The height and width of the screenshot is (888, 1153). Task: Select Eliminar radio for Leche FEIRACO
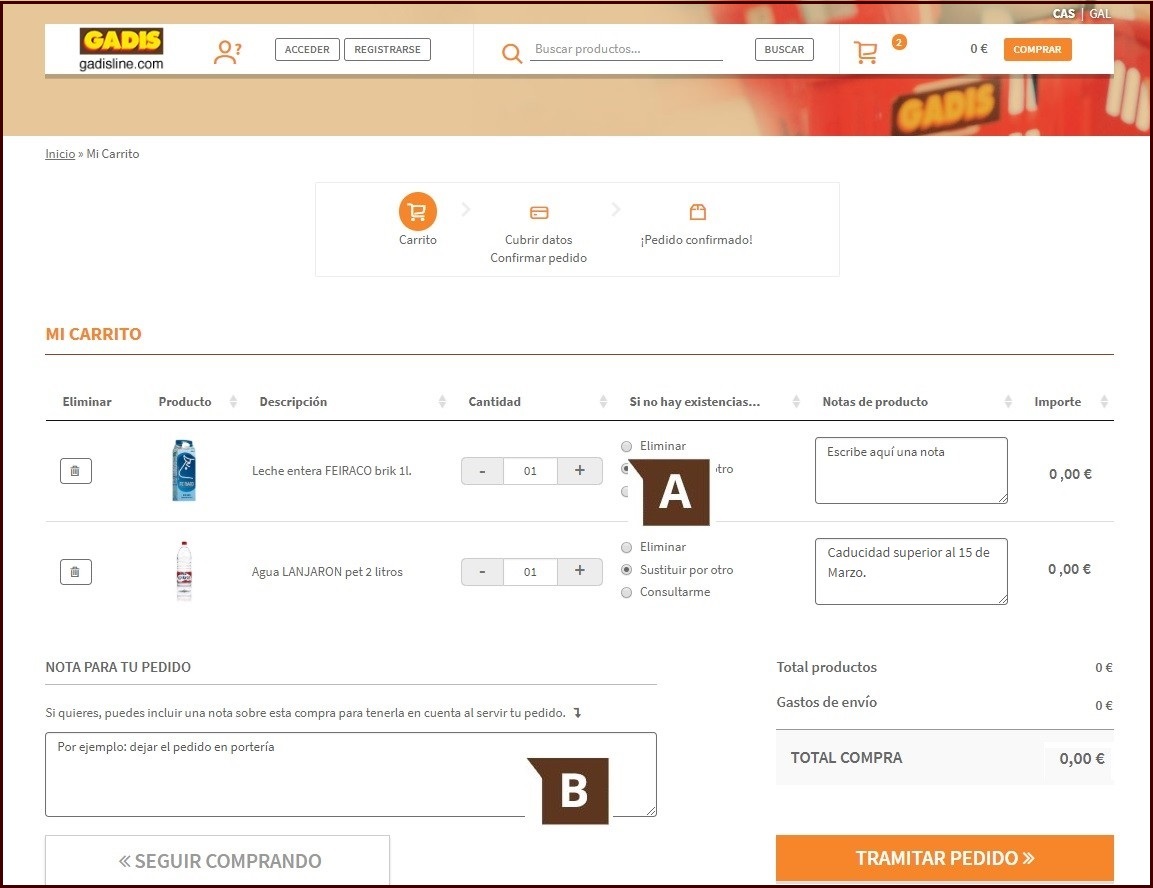pyautogui.click(x=627, y=446)
